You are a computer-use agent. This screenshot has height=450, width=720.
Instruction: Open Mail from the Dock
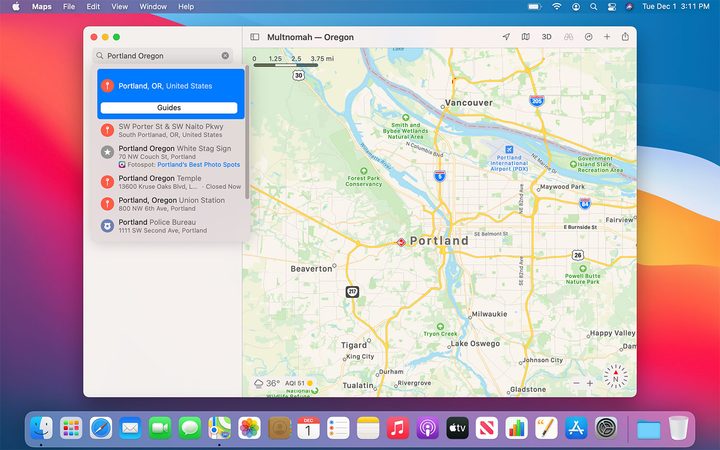pos(130,428)
